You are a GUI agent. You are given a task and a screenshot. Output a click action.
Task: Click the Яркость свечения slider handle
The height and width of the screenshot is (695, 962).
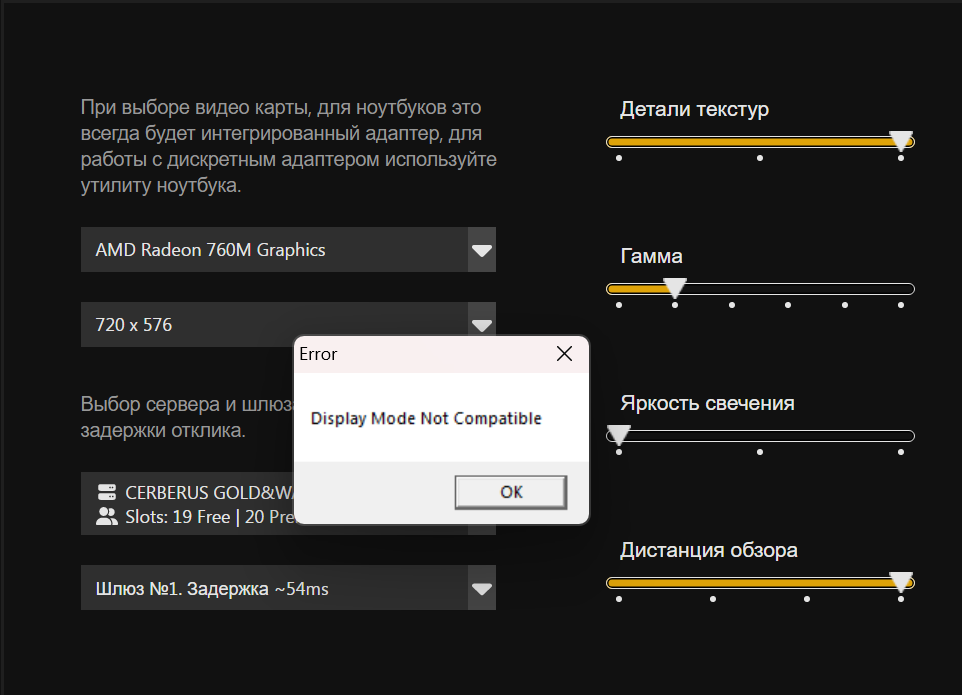point(619,435)
